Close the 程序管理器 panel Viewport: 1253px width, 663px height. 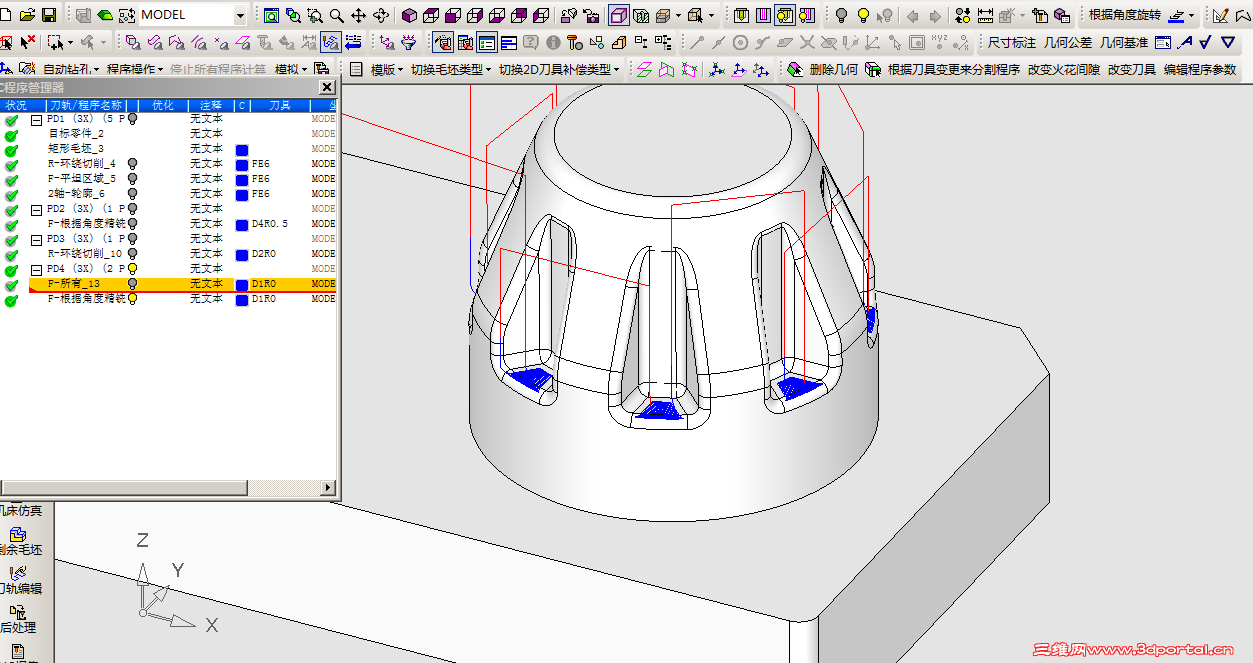(x=327, y=87)
